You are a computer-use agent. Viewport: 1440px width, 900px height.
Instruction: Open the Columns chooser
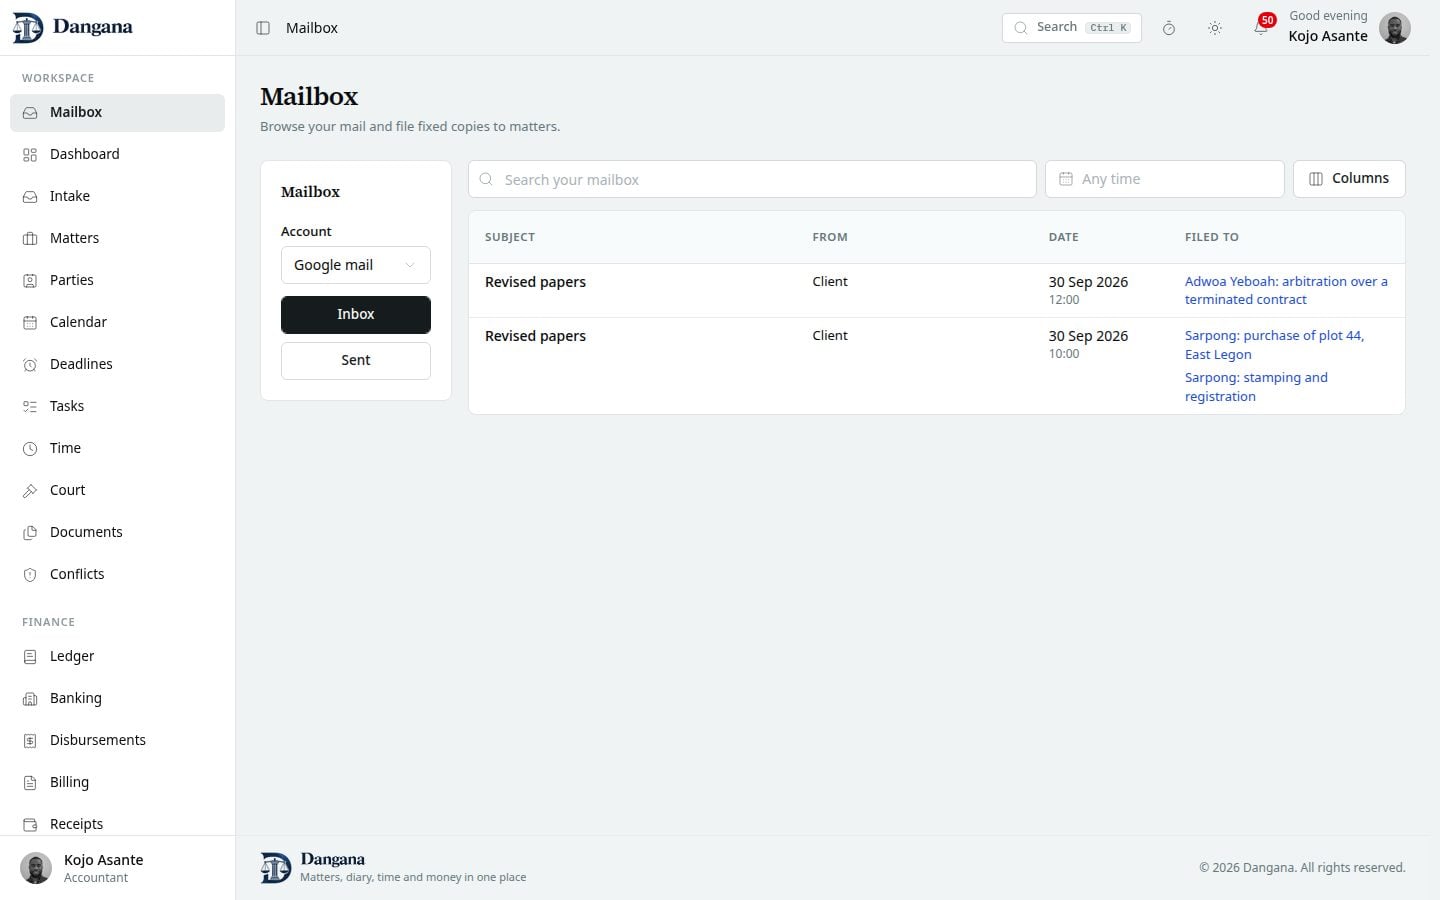pyautogui.click(x=1349, y=179)
